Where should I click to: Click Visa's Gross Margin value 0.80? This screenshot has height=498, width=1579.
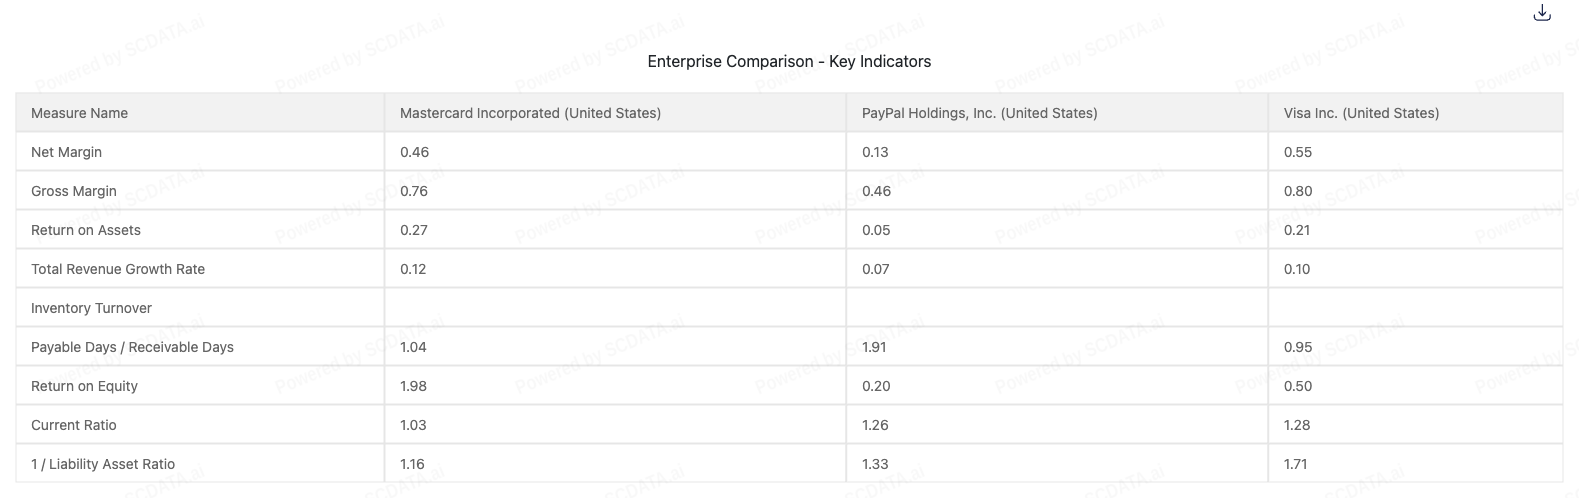1298,191
